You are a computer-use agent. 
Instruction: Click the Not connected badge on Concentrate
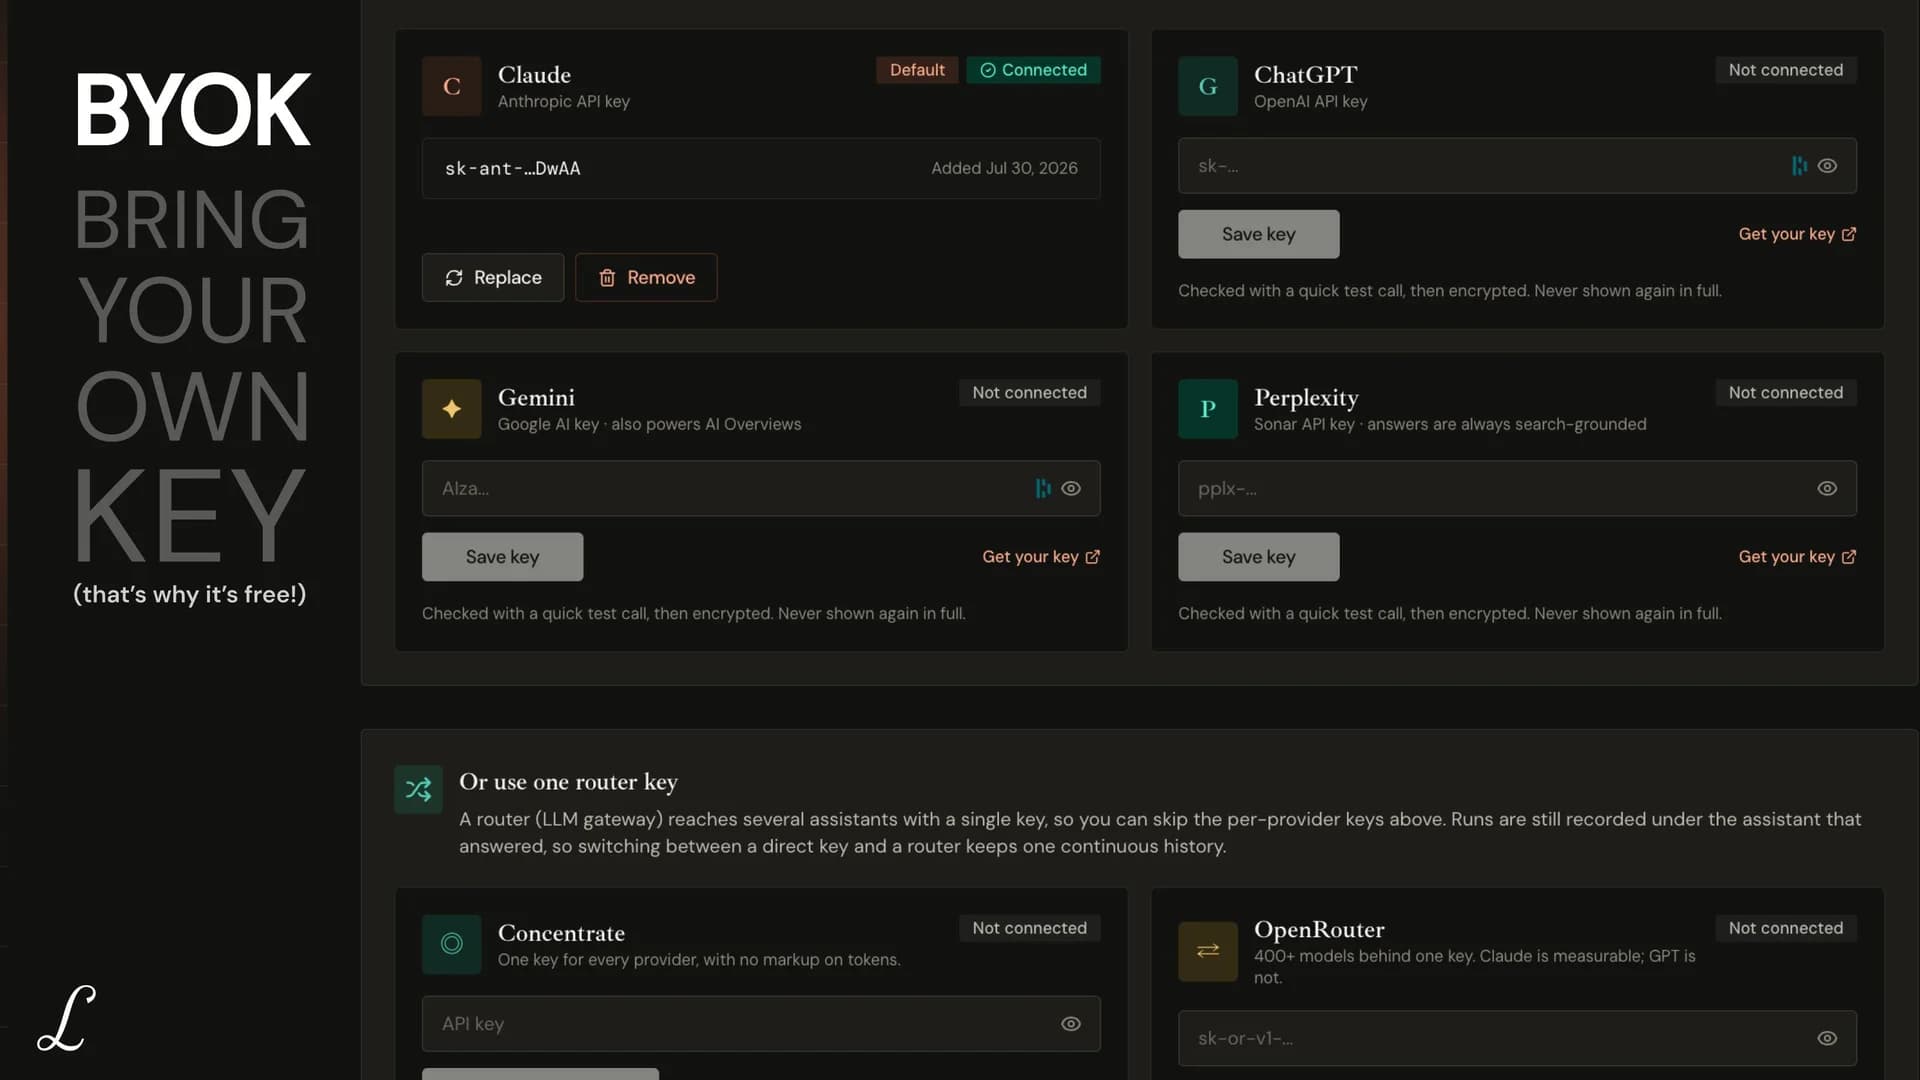tap(1030, 928)
